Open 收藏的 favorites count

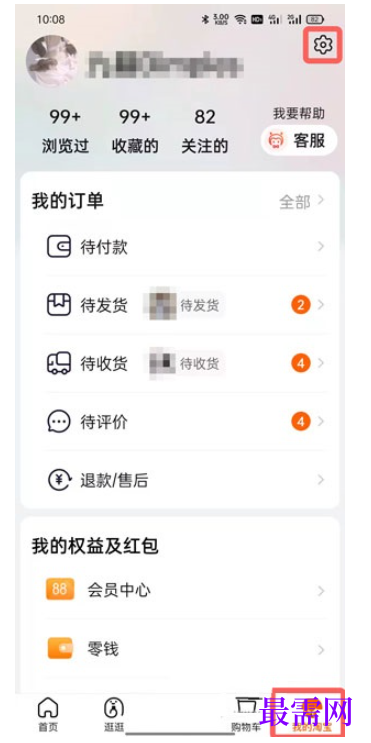coord(135,131)
